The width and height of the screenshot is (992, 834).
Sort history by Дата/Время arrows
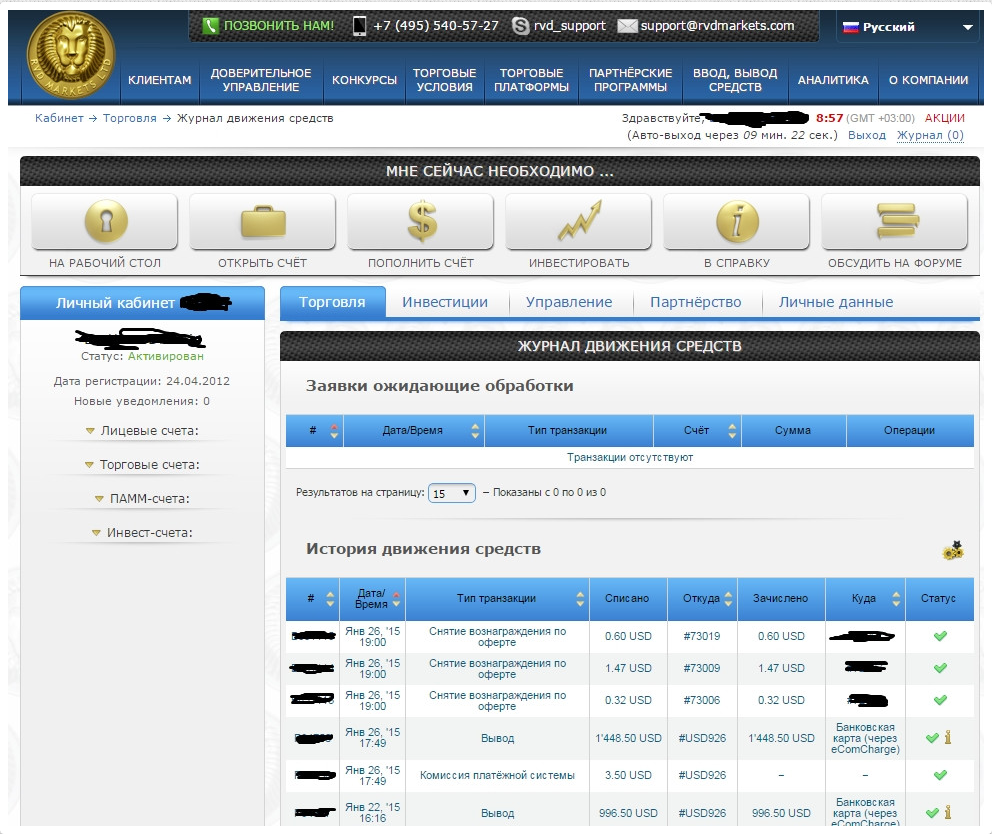tap(396, 599)
